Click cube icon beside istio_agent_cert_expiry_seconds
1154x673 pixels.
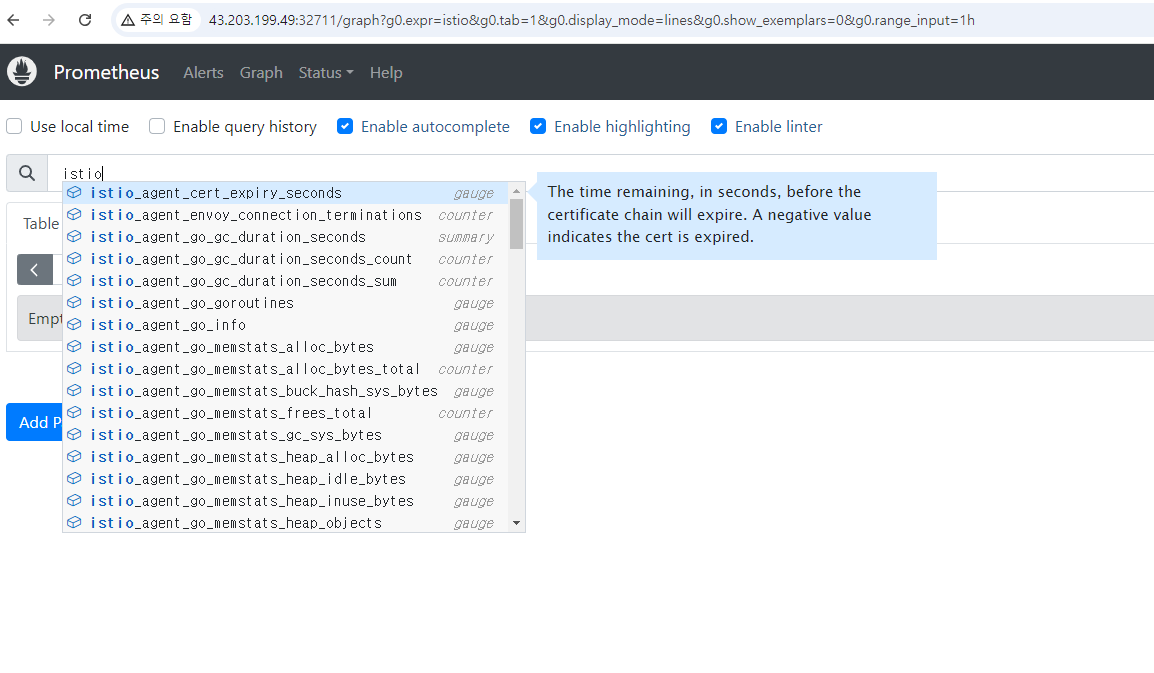74,192
